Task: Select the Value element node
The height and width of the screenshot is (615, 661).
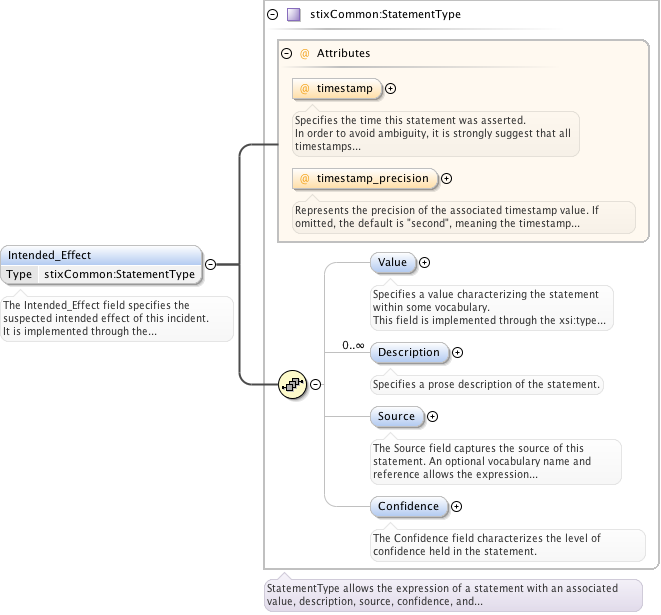Action: pos(392,262)
